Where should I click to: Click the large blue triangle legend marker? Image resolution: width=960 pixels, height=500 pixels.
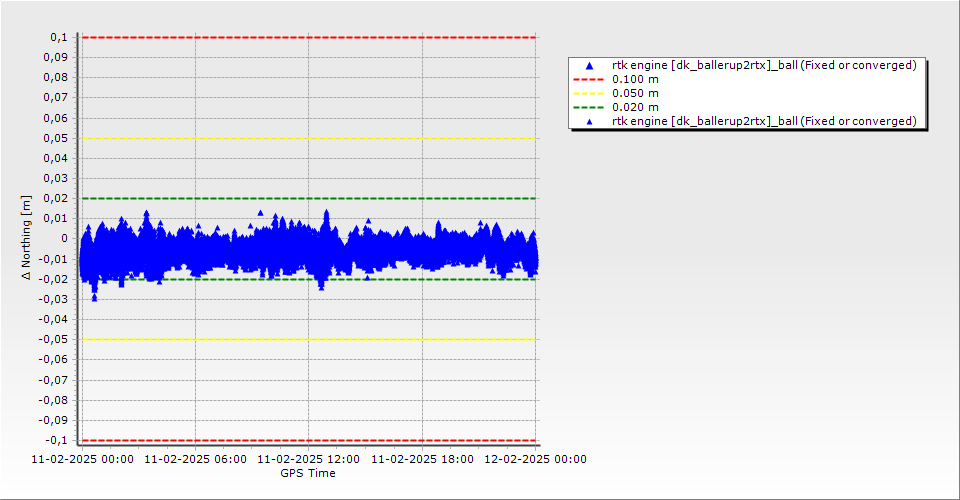589,65
